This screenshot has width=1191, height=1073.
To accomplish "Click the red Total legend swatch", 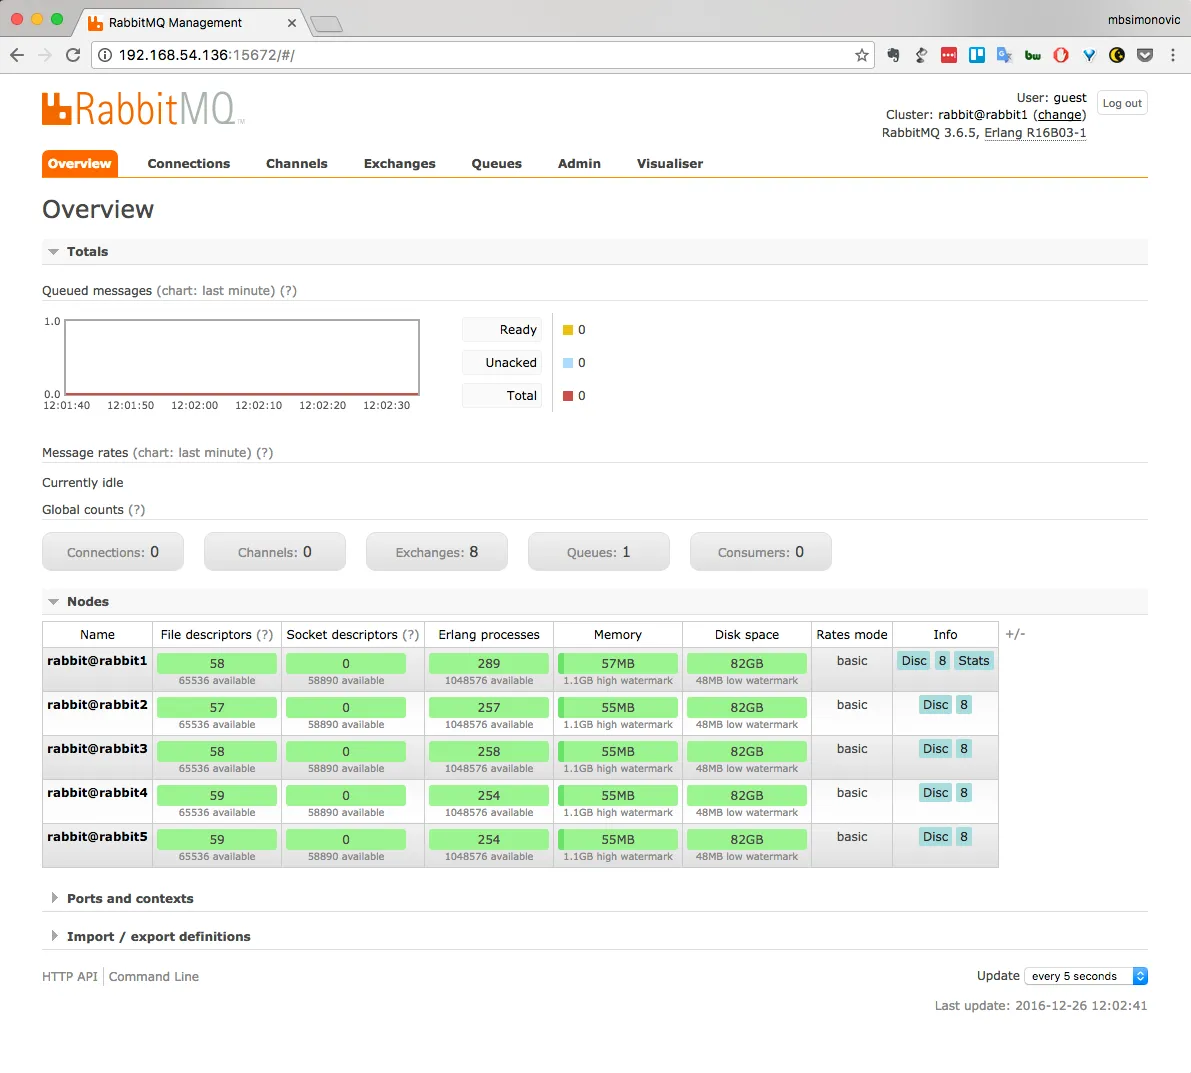I will point(567,396).
